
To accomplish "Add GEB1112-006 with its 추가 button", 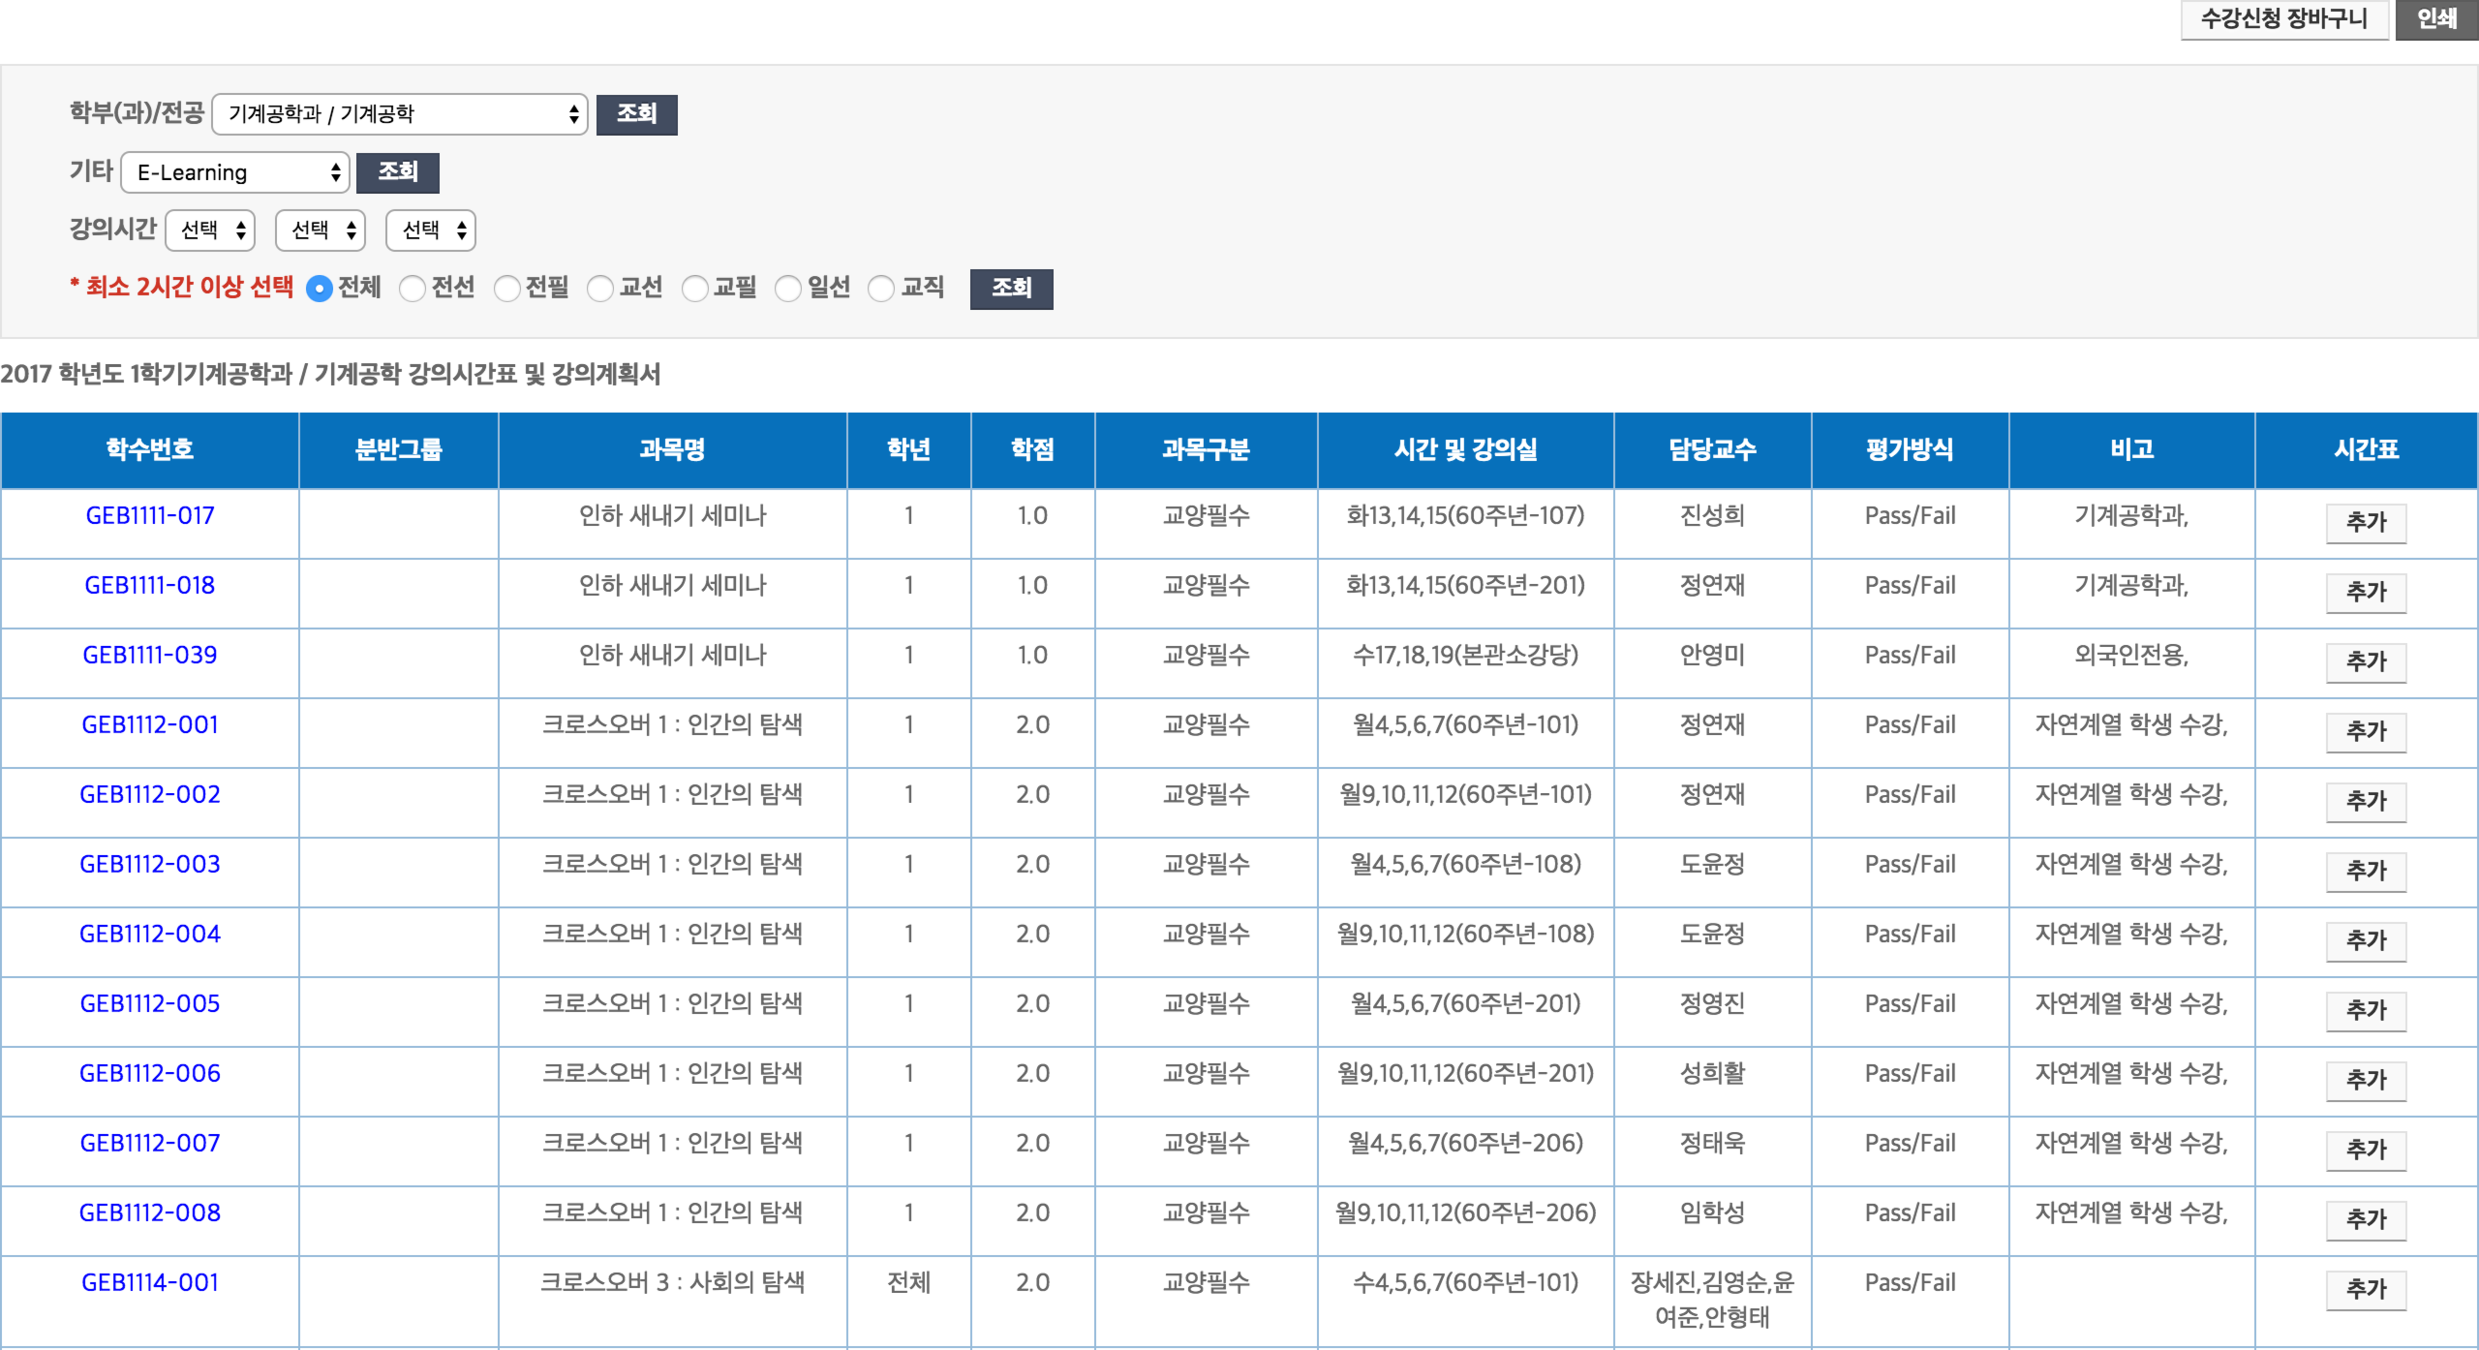I will (2365, 1080).
